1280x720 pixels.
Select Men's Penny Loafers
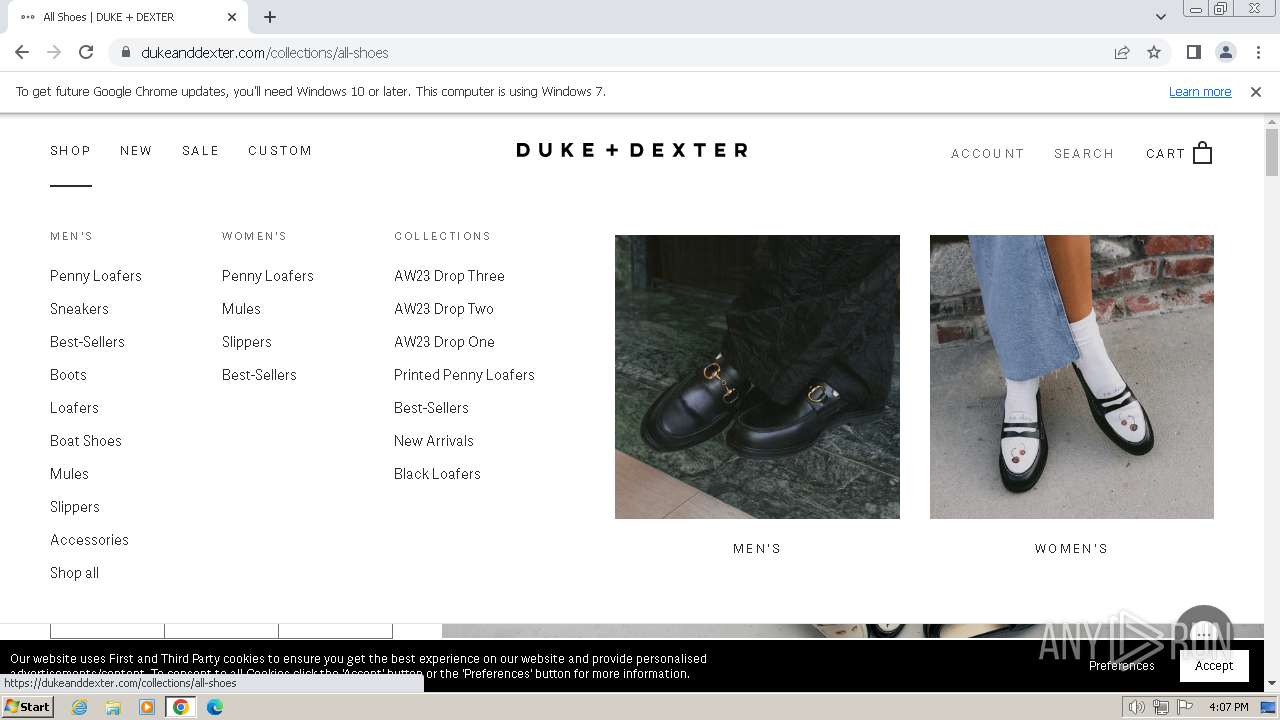[96, 276]
